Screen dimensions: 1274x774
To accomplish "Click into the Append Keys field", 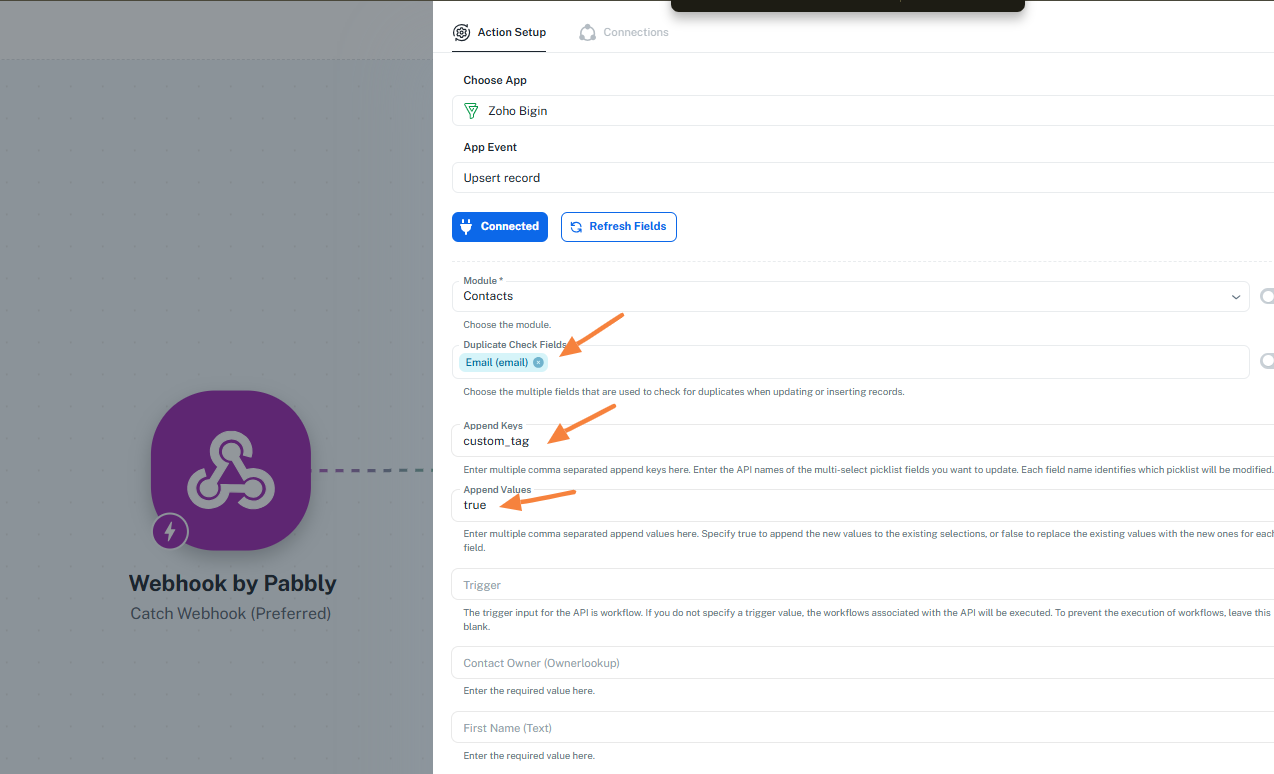I will click(860, 441).
